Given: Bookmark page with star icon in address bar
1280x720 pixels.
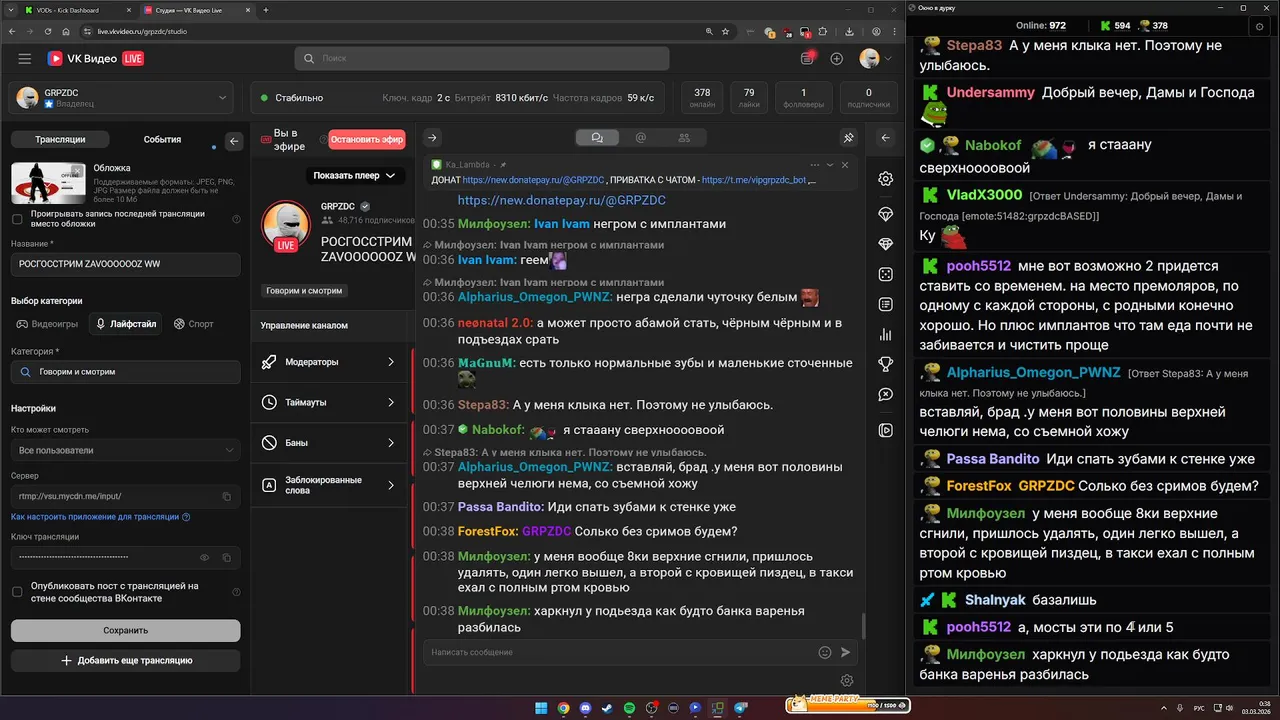Looking at the screenshot, I should point(724,31).
